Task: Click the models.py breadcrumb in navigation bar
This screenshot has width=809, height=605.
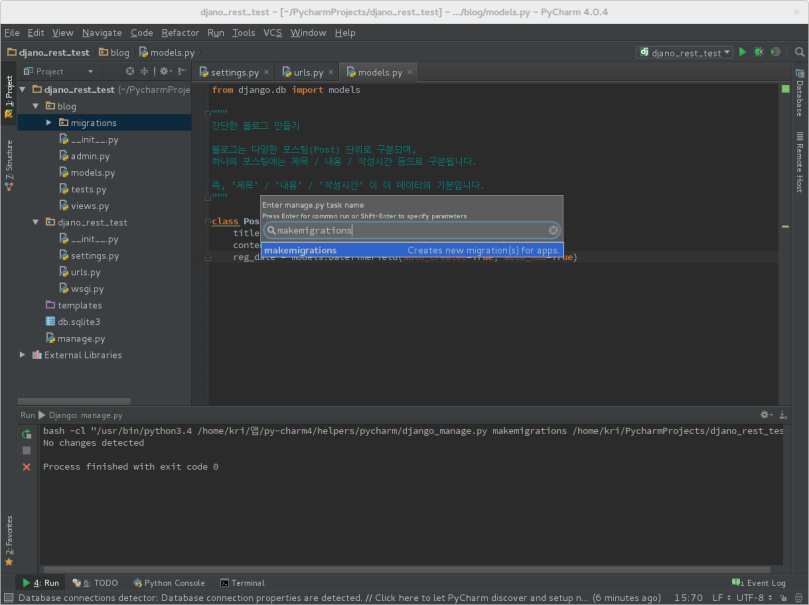Action: 167,52
